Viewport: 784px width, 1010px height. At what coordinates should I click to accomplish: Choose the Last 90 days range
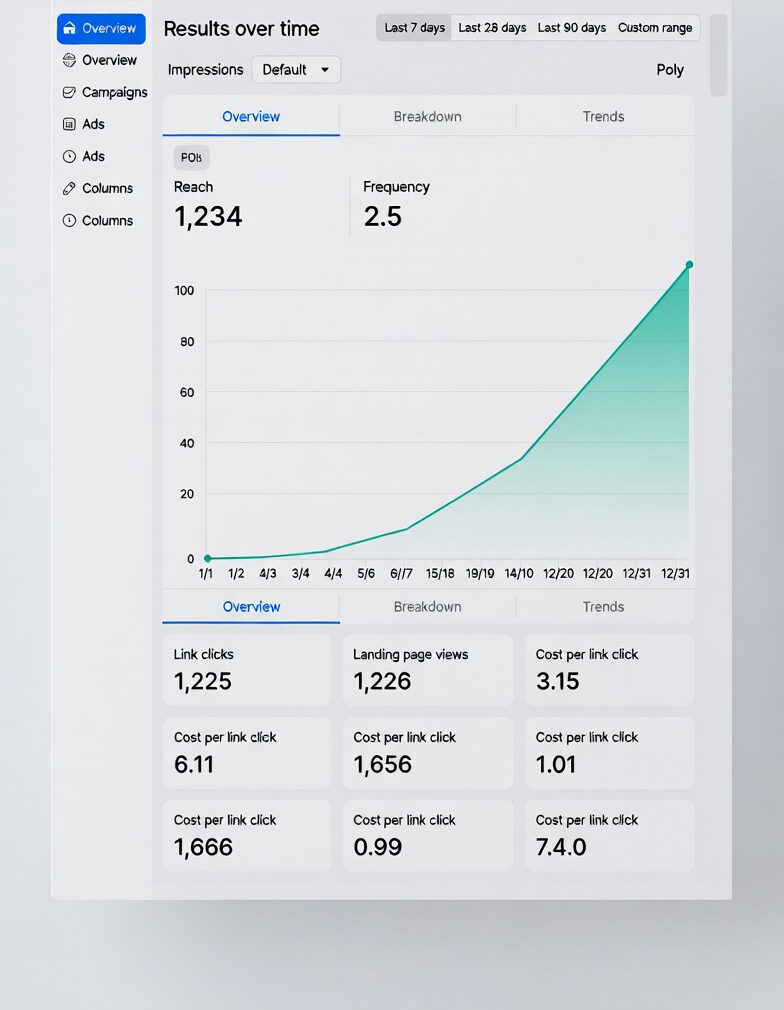tap(571, 28)
